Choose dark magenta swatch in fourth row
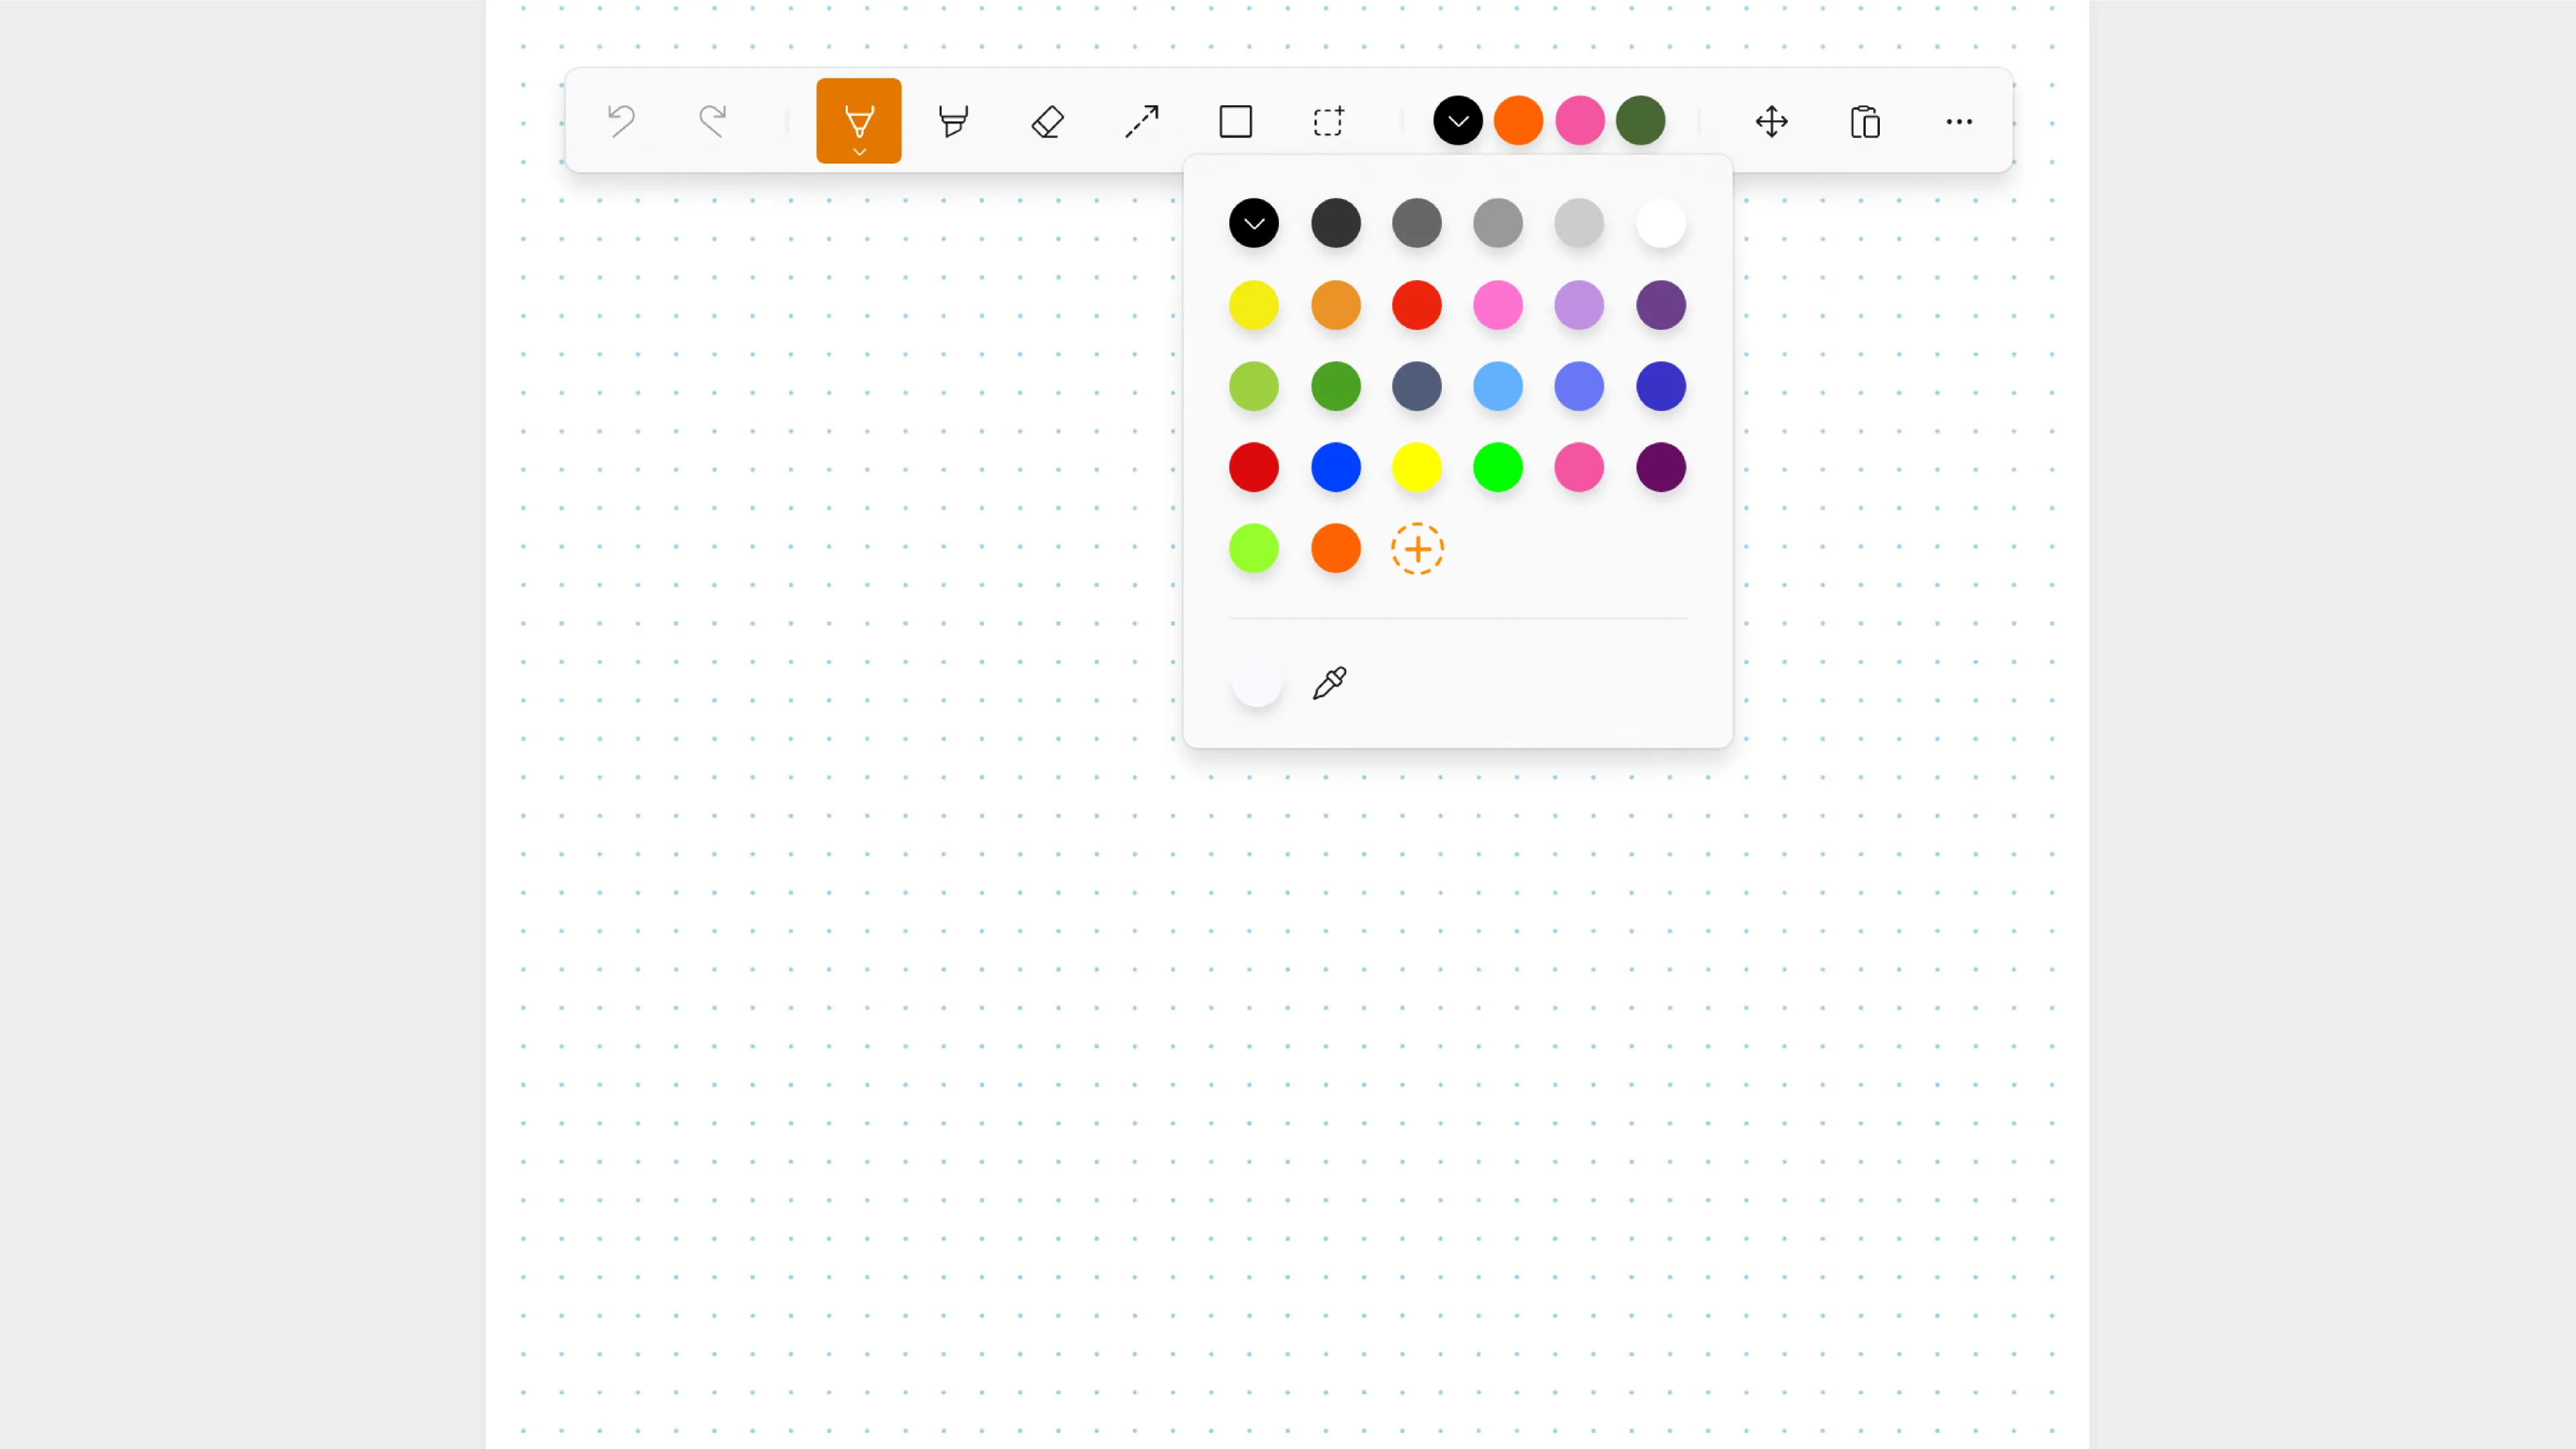2576x1449 pixels. tap(1661, 467)
